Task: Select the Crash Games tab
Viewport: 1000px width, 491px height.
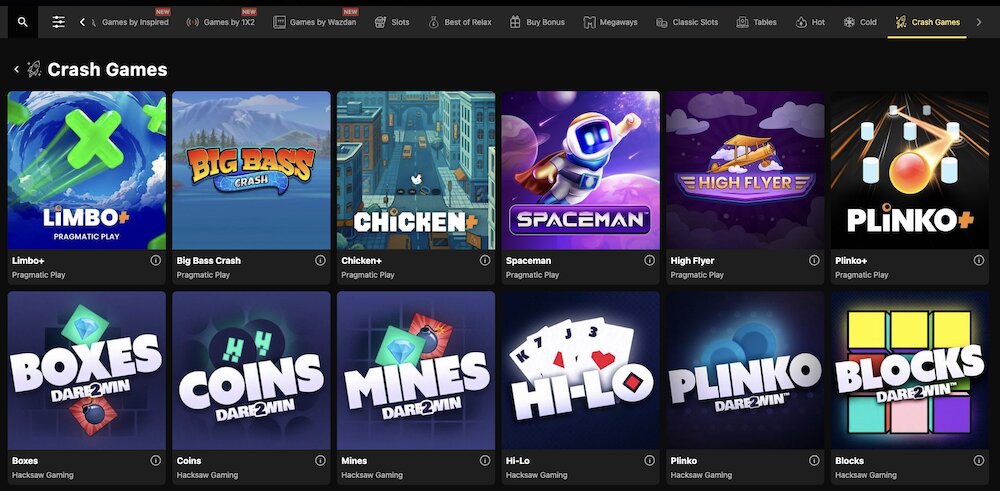Action: (x=927, y=22)
